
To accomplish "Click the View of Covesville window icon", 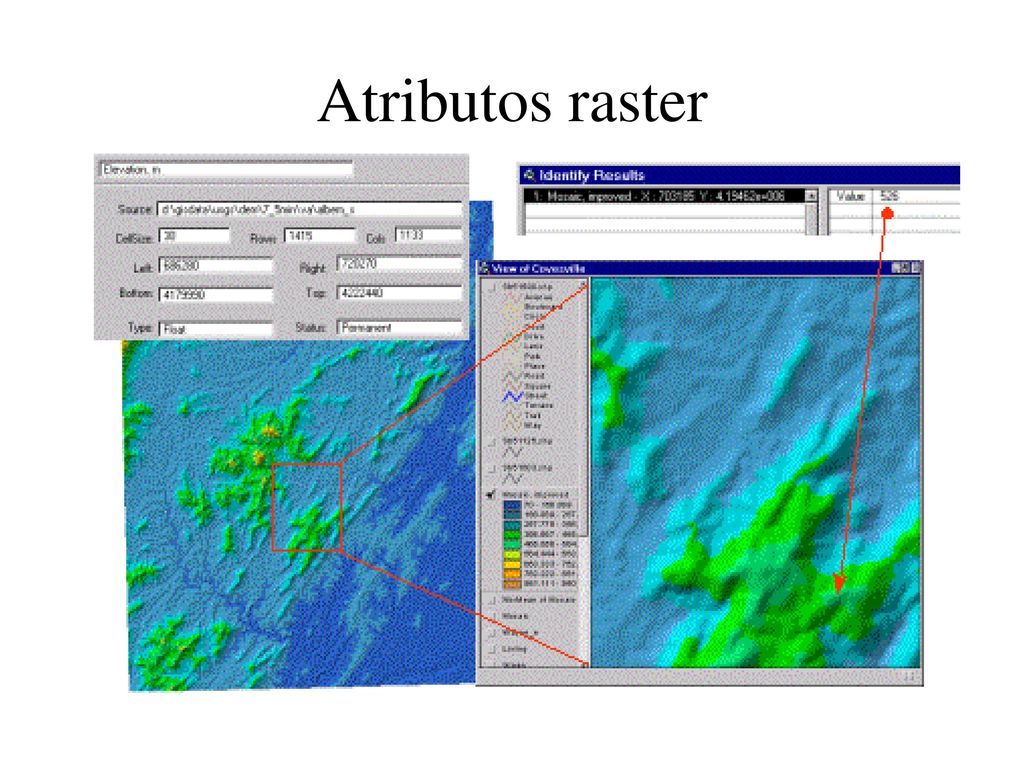I will point(484,268).
